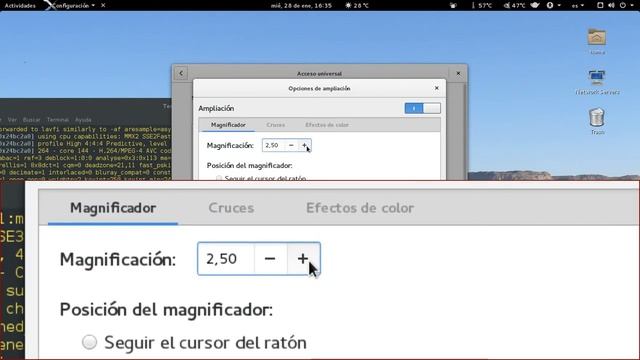Click the sun weather icon in top bar
Viewport: 640px width, 360px height.
coord(348,5)
